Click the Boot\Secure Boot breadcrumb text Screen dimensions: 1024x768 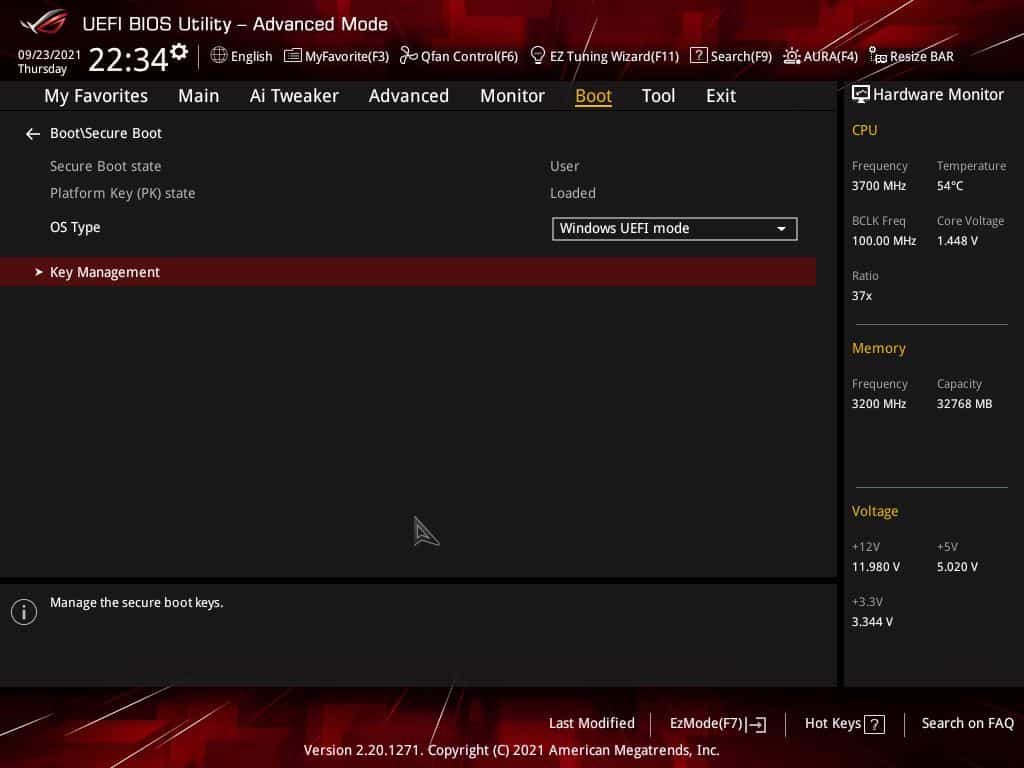click(106, 133)
